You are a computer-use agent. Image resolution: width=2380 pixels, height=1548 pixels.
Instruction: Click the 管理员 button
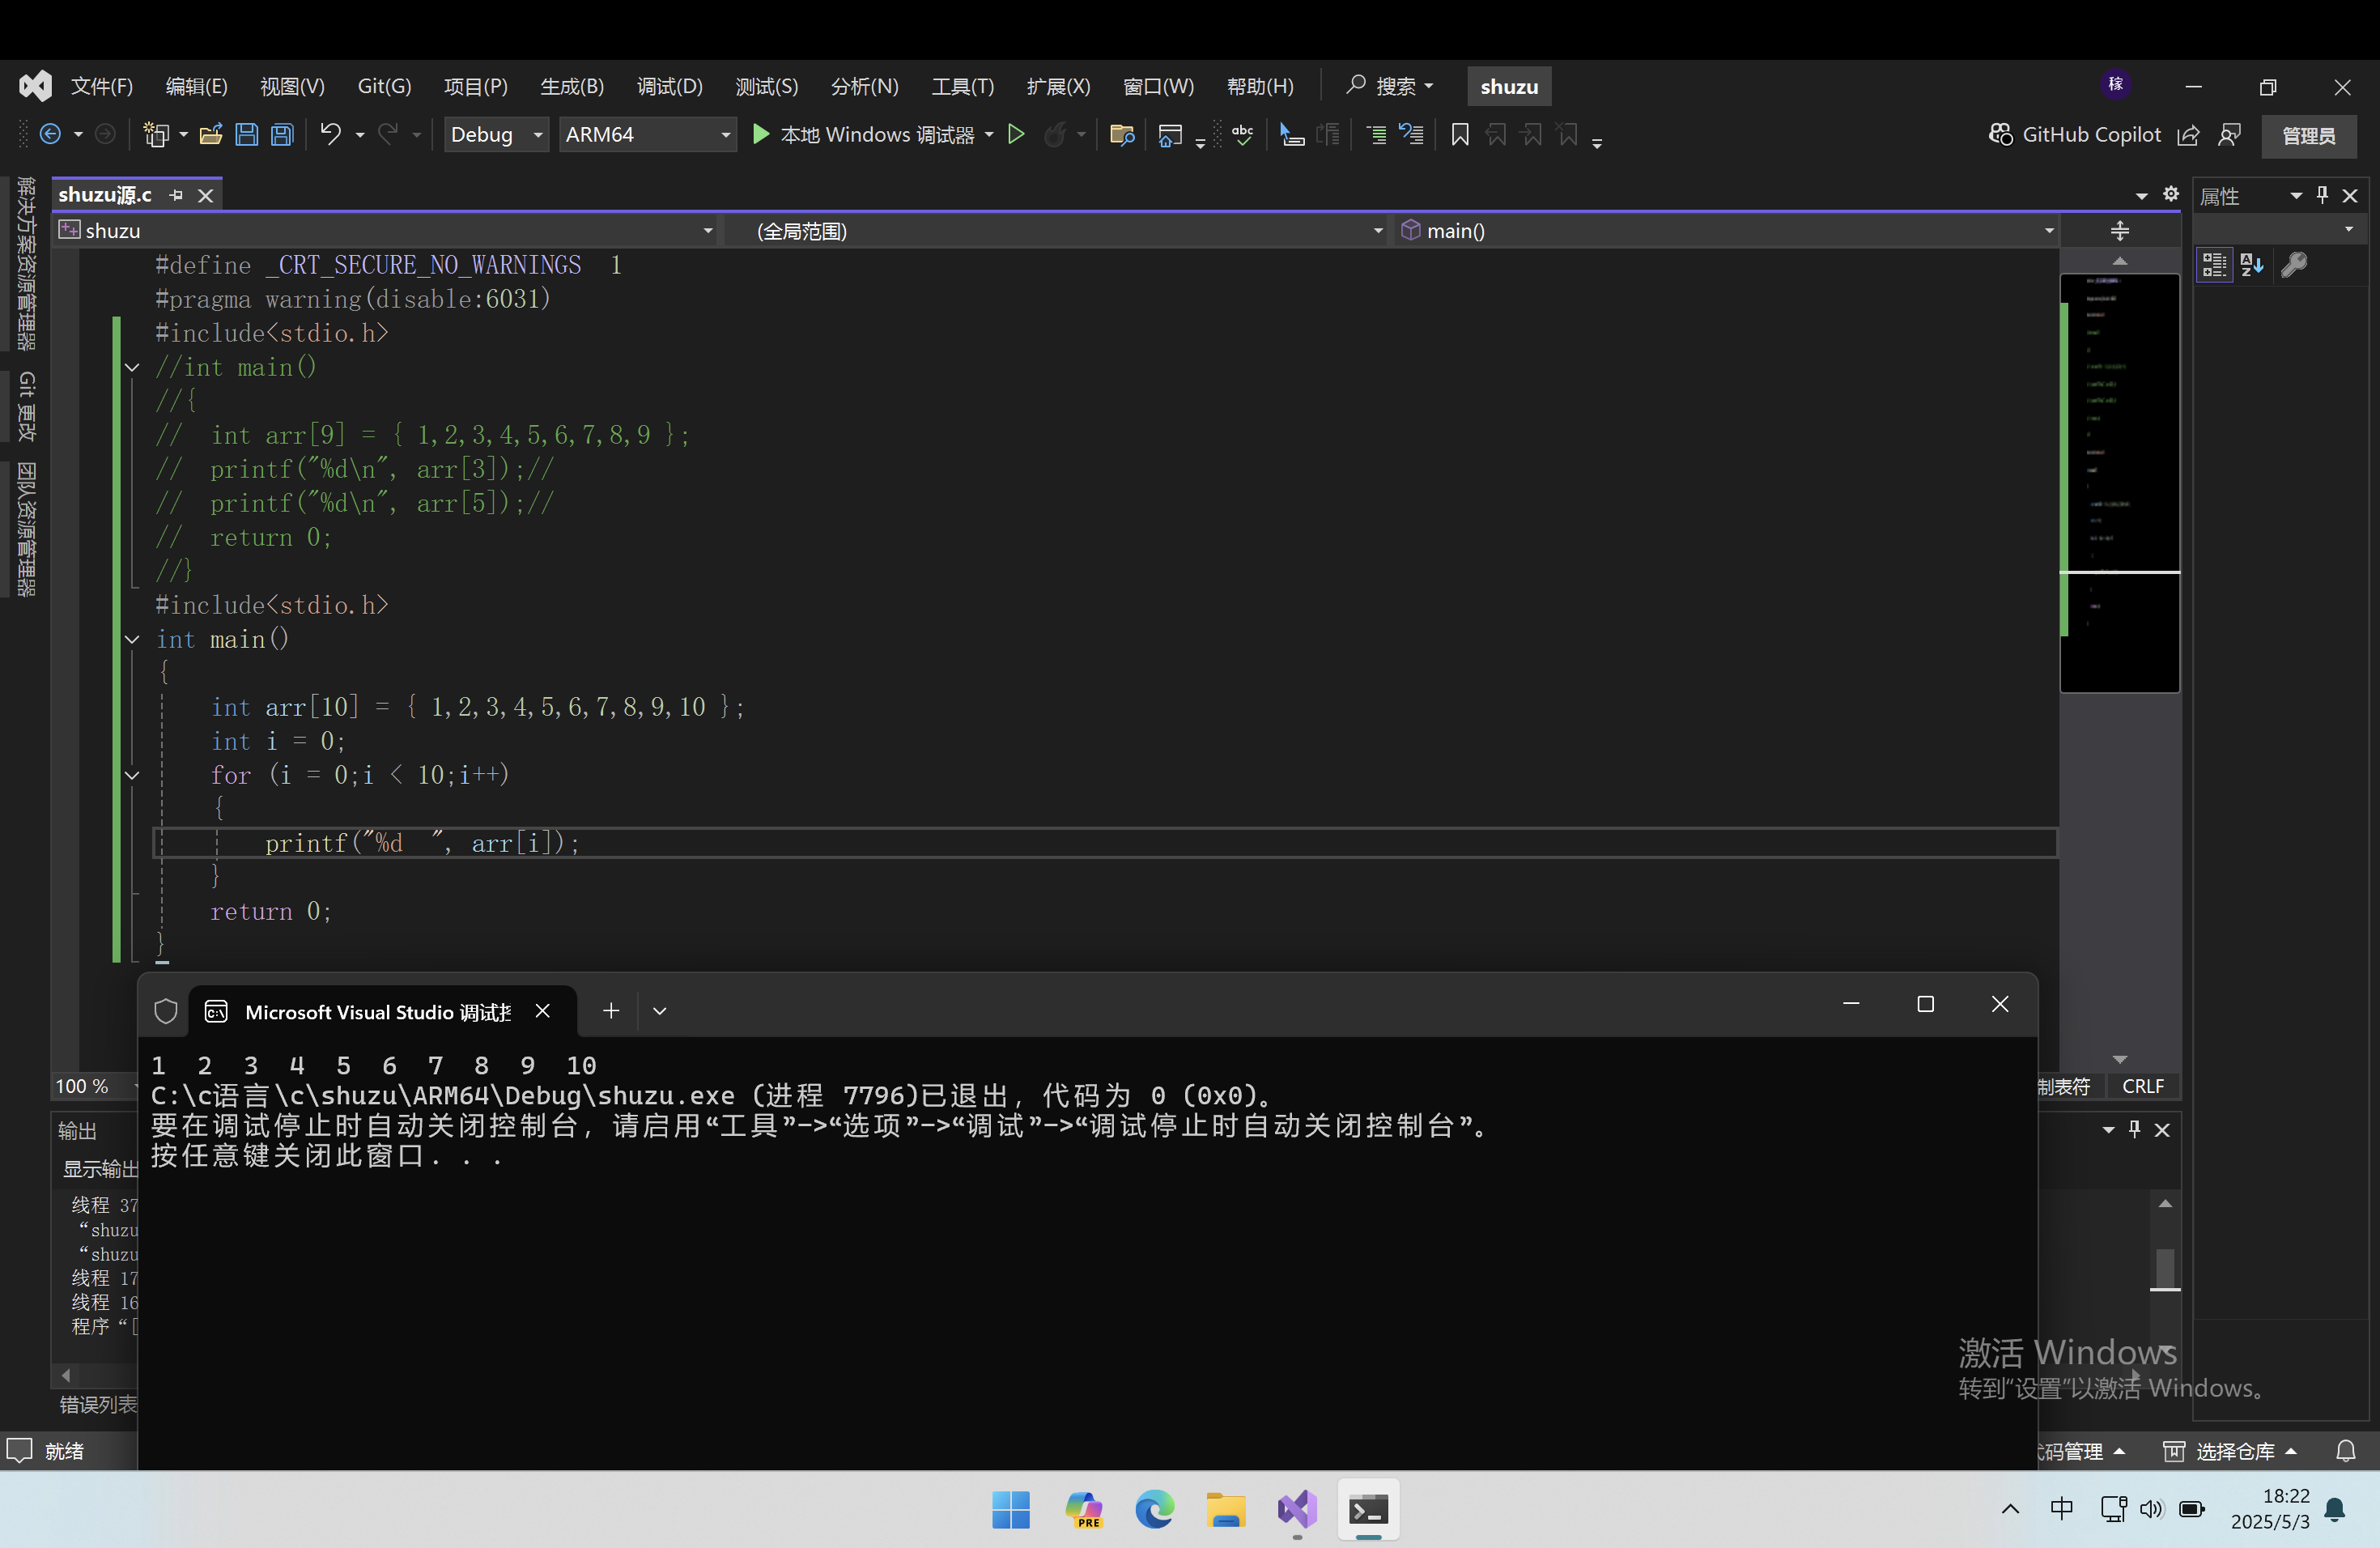coord(2309,135)
